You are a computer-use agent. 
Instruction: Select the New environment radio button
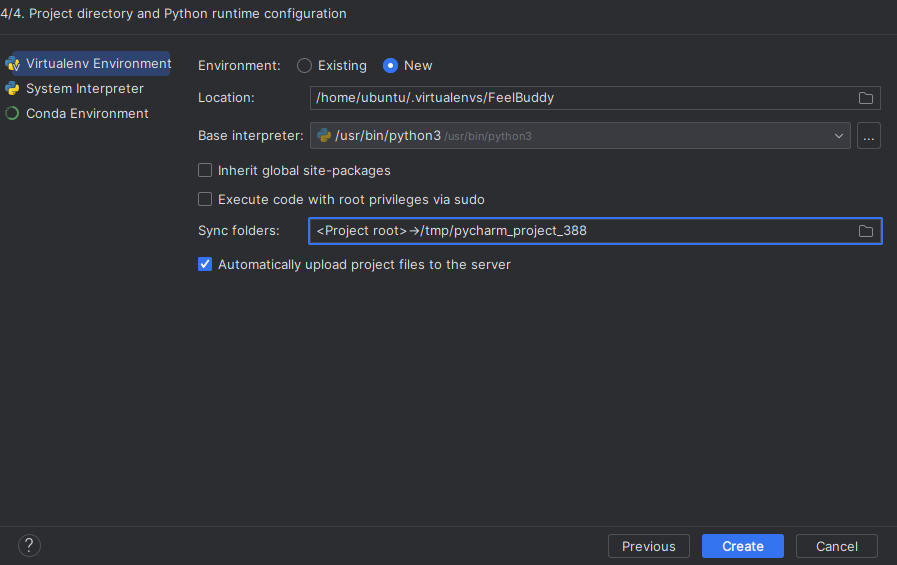(390, 66)
